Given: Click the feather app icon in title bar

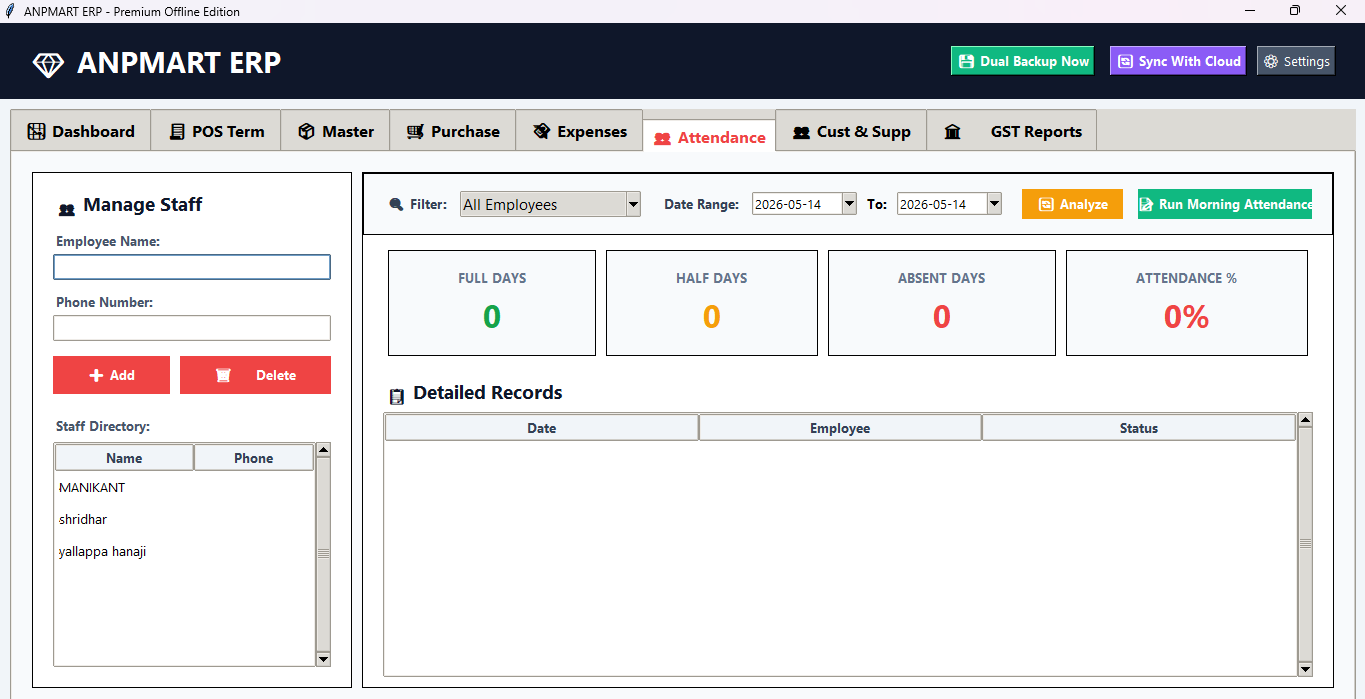Looking at the screenshot, I should (x=10, y=11).
